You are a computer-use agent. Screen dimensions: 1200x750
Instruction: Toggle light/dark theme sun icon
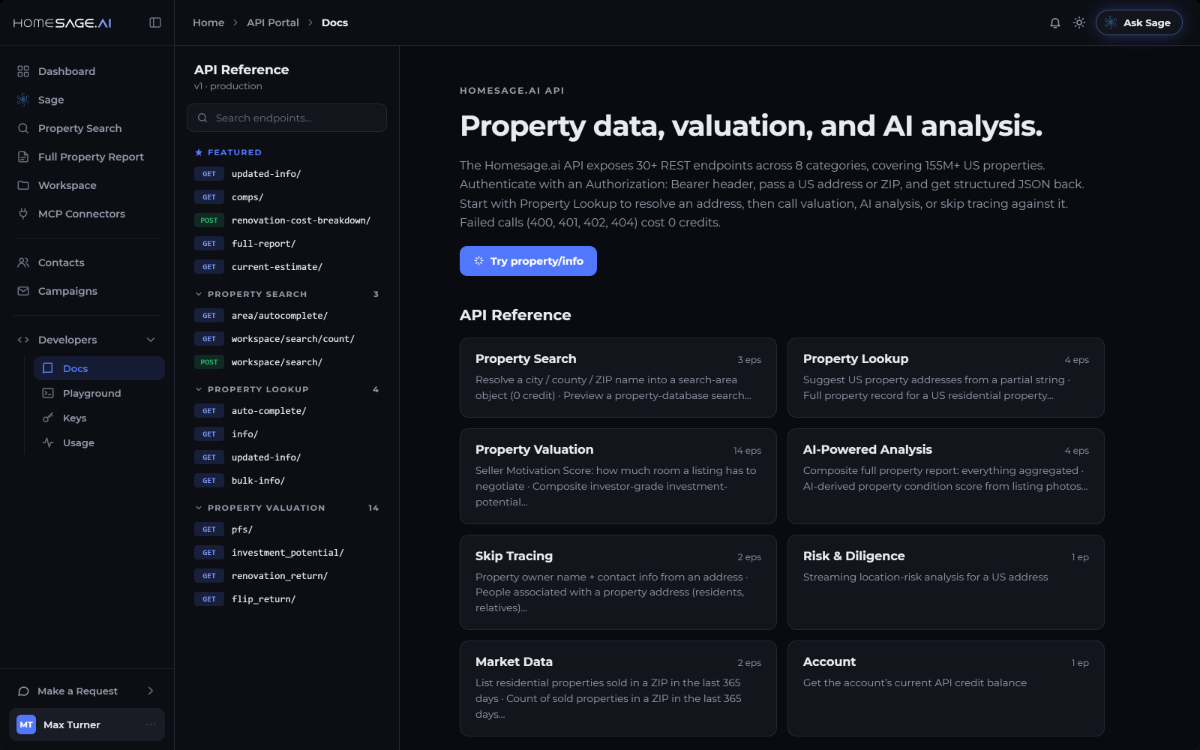pyautogui.click(x=1079, y=23)
